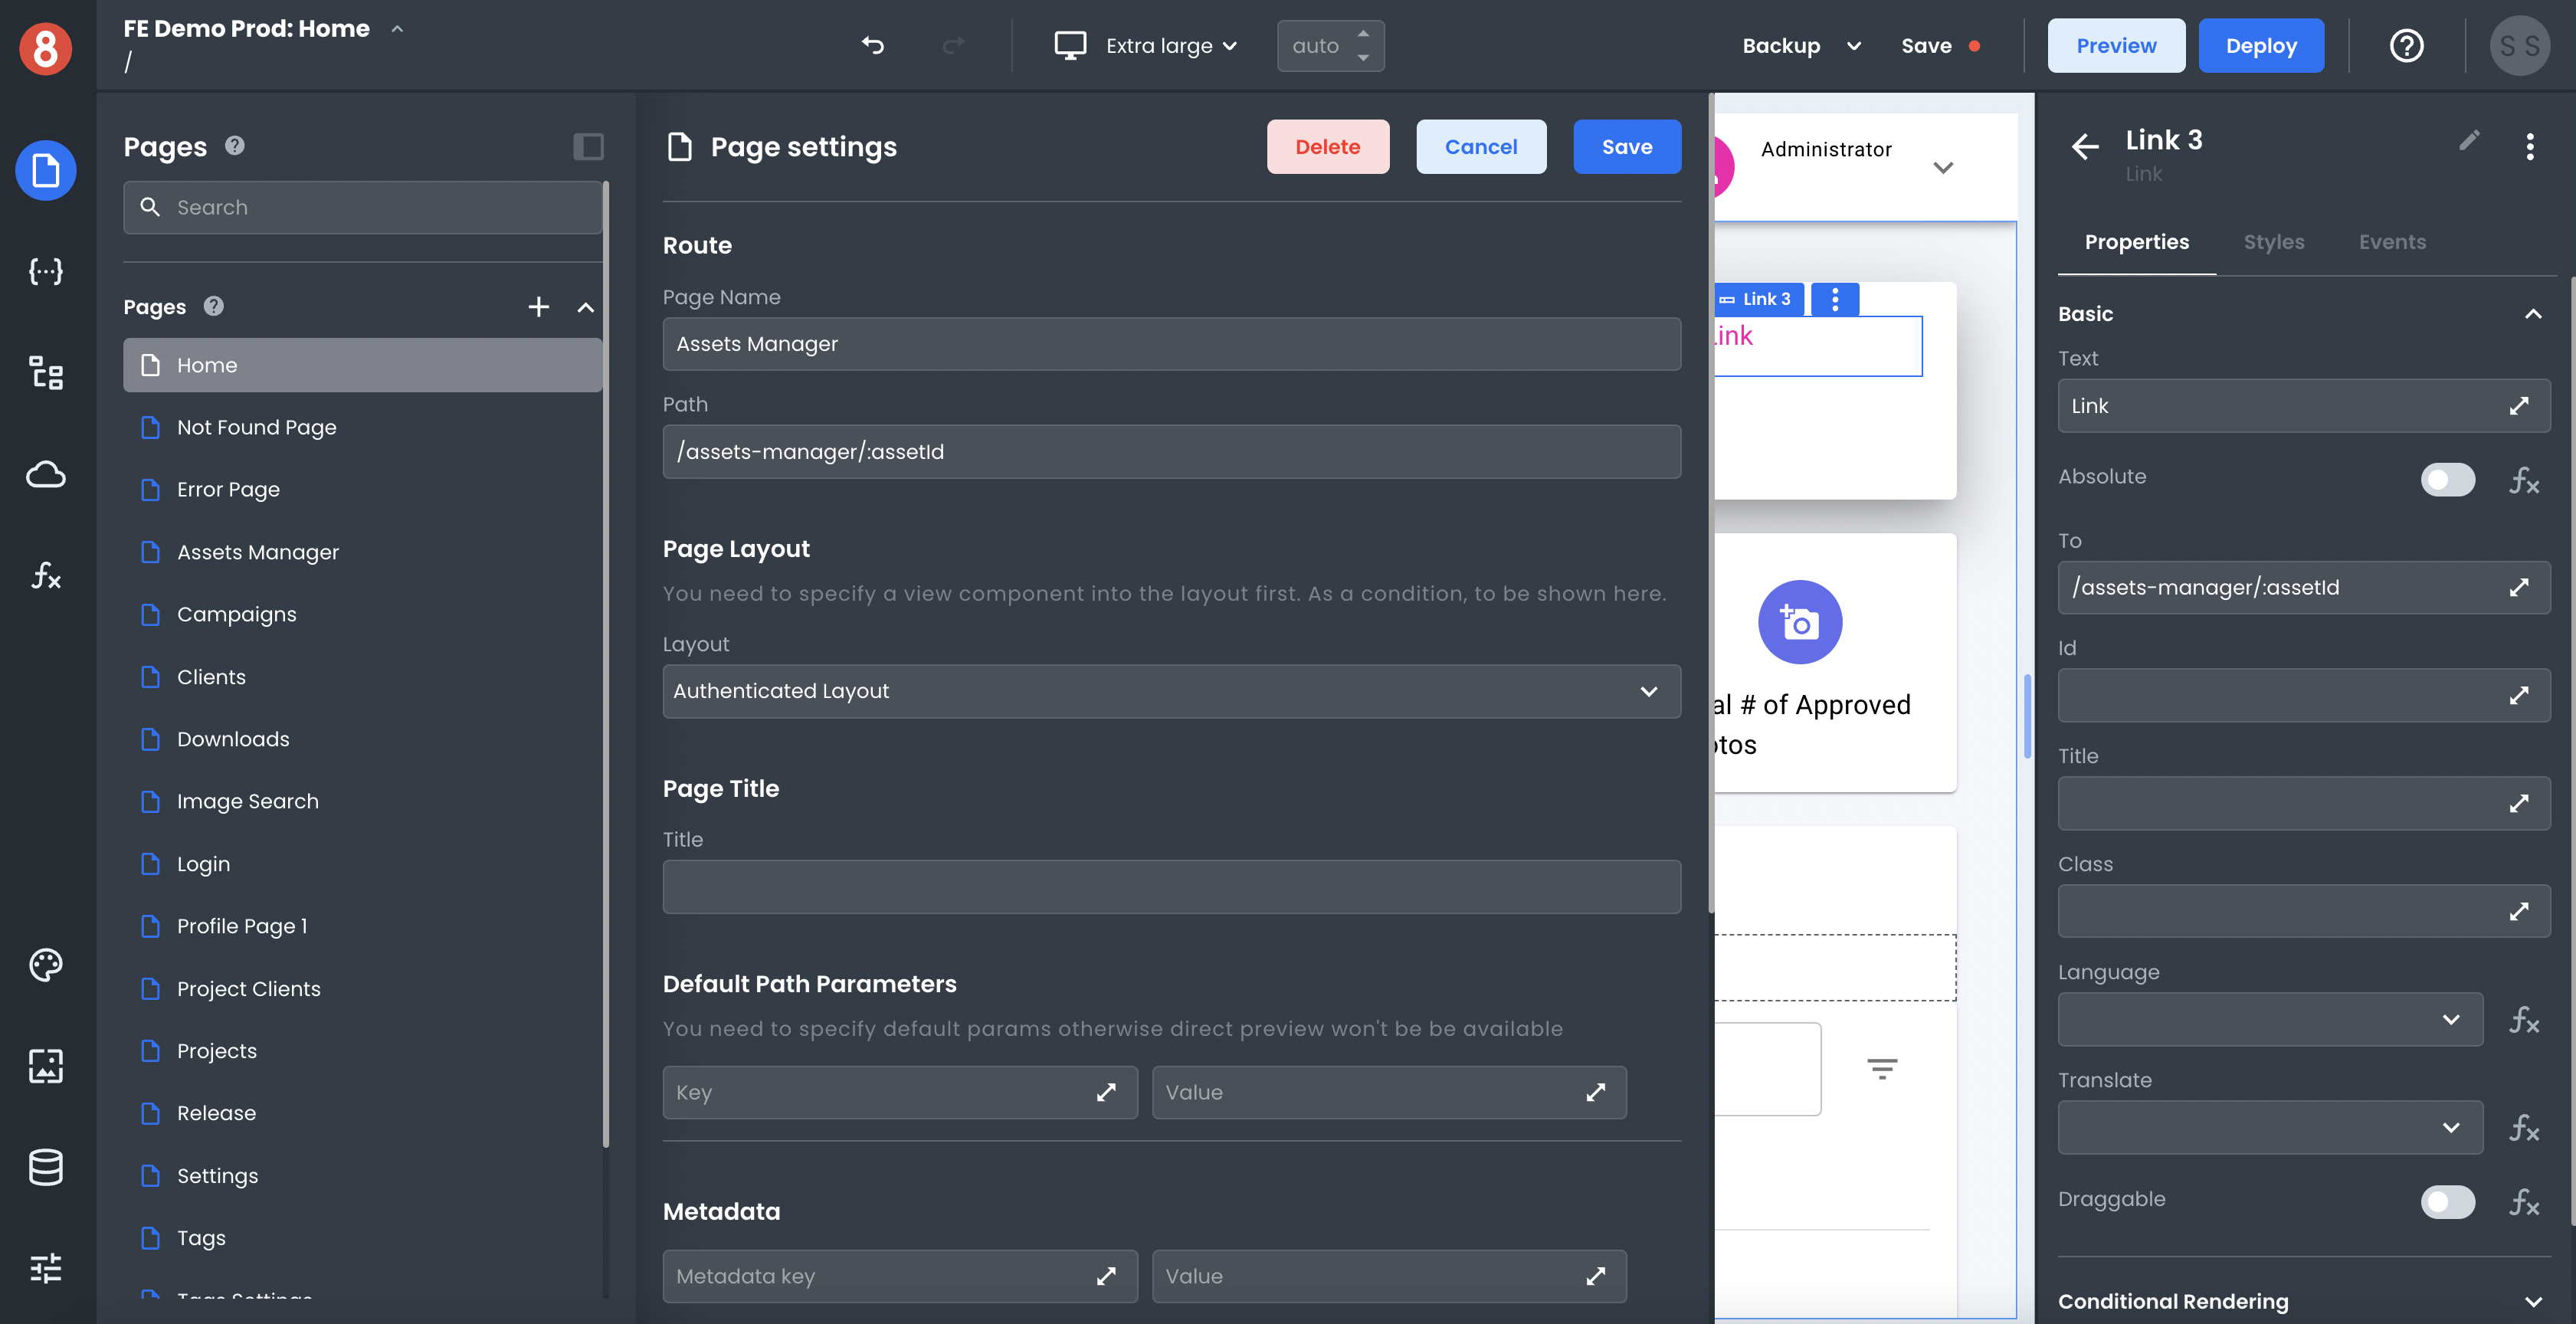
Task: Click the undo arrow icon
Action: tap(873, 44)
